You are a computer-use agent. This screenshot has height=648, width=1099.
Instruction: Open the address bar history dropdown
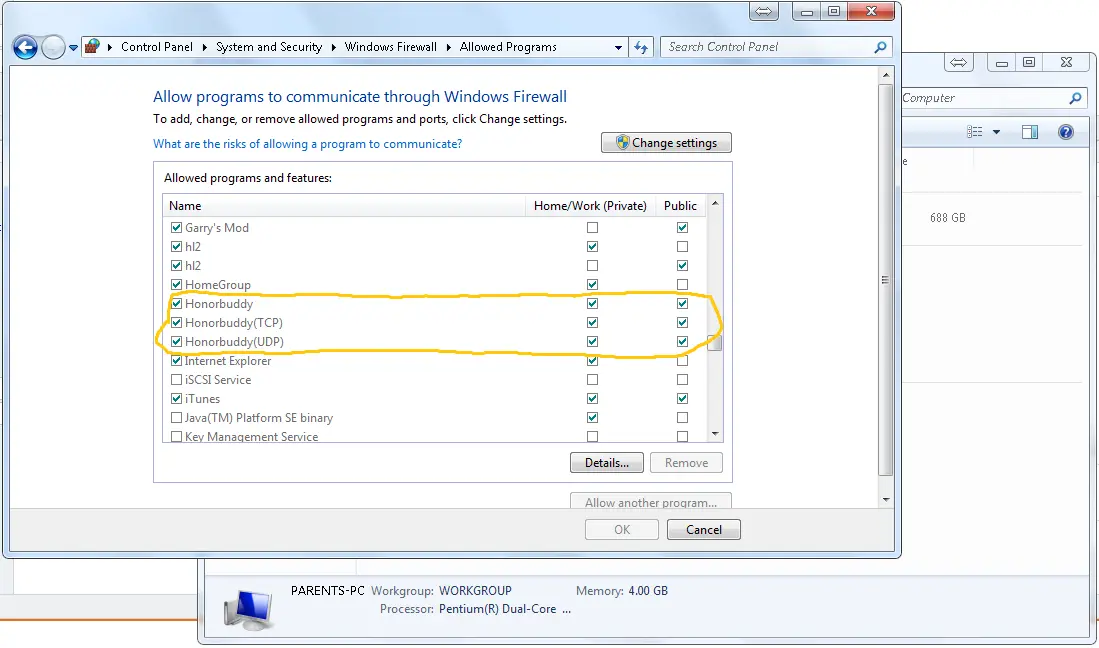click(619, 47)
